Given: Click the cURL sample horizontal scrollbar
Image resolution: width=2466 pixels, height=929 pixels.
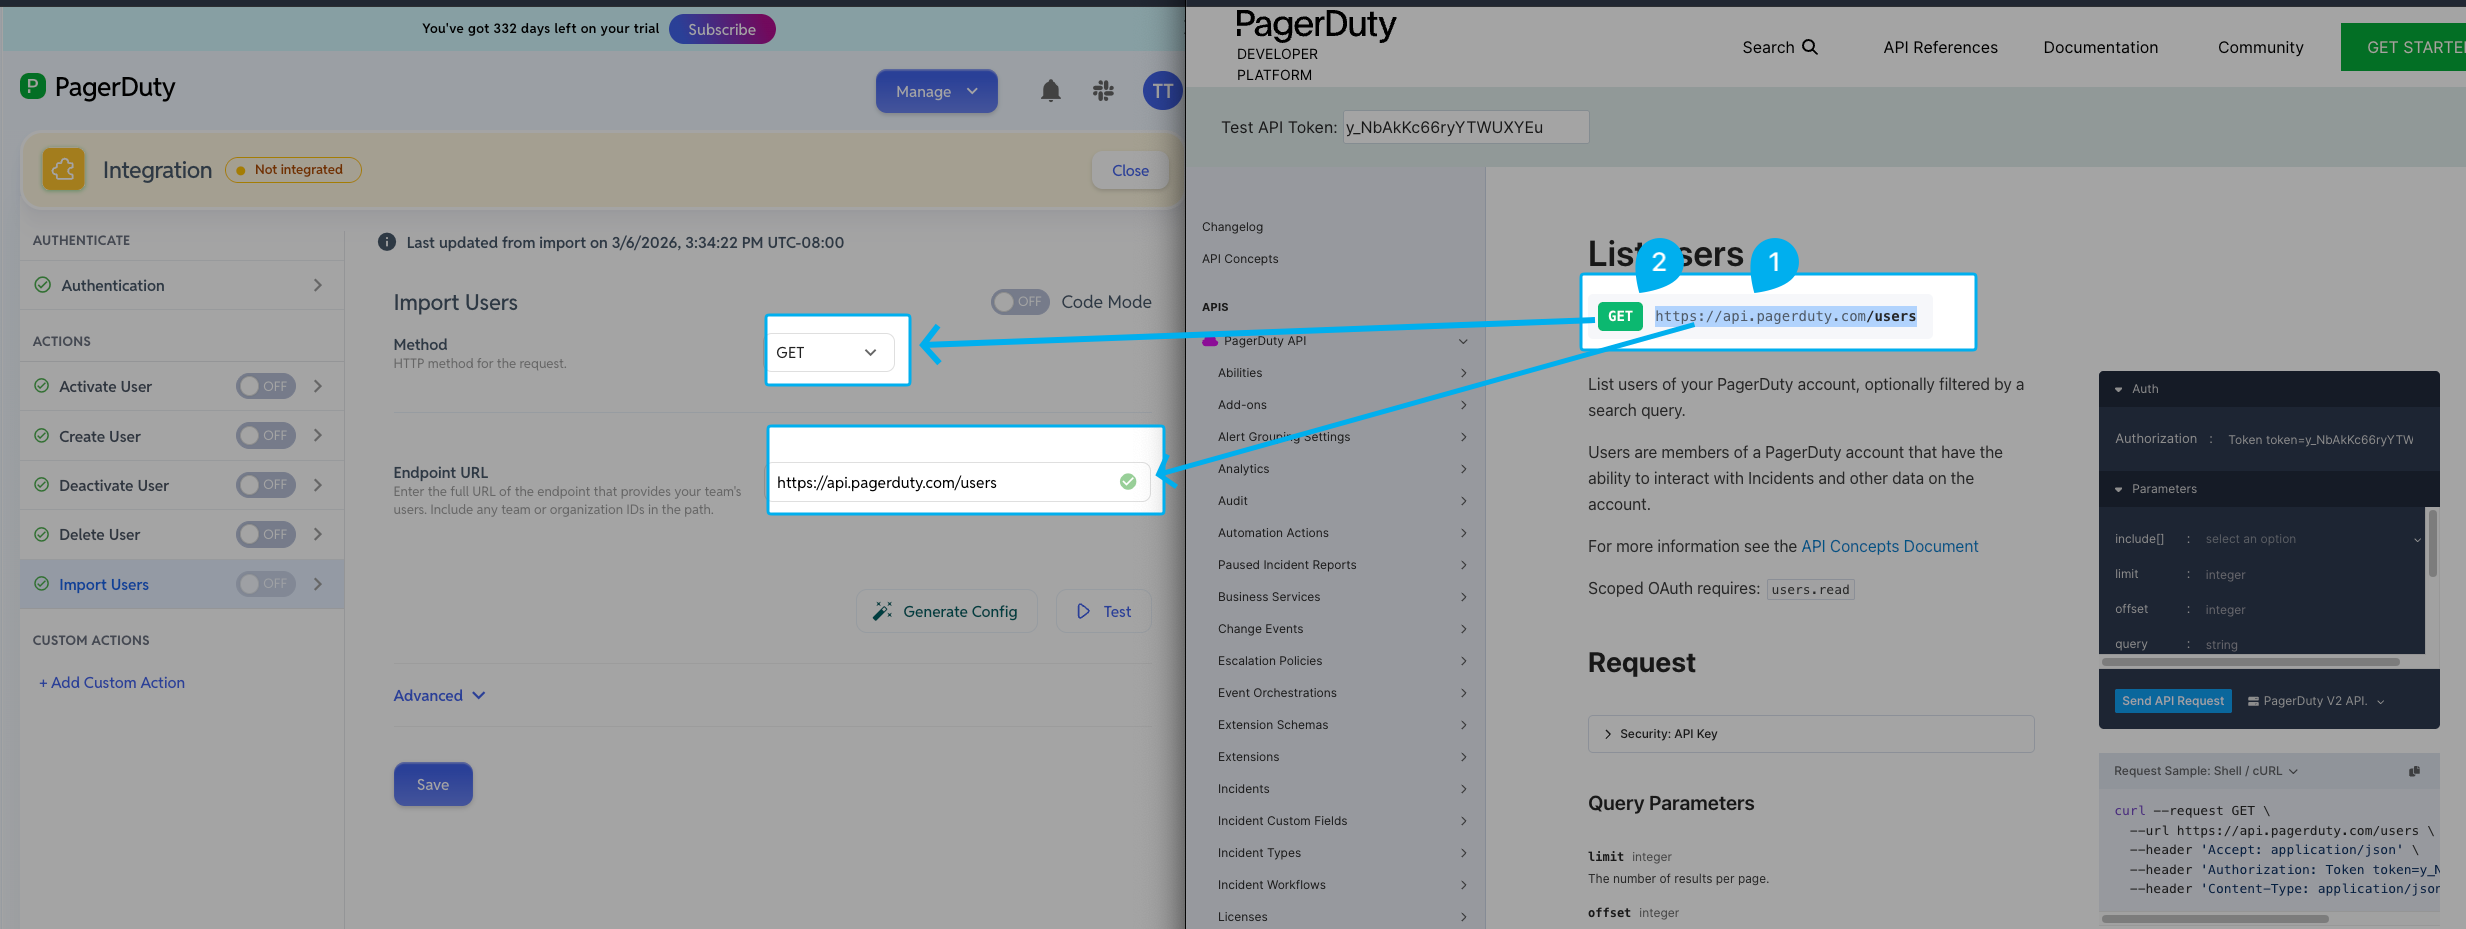Looking at the screenshot, I should point(2215,918).
